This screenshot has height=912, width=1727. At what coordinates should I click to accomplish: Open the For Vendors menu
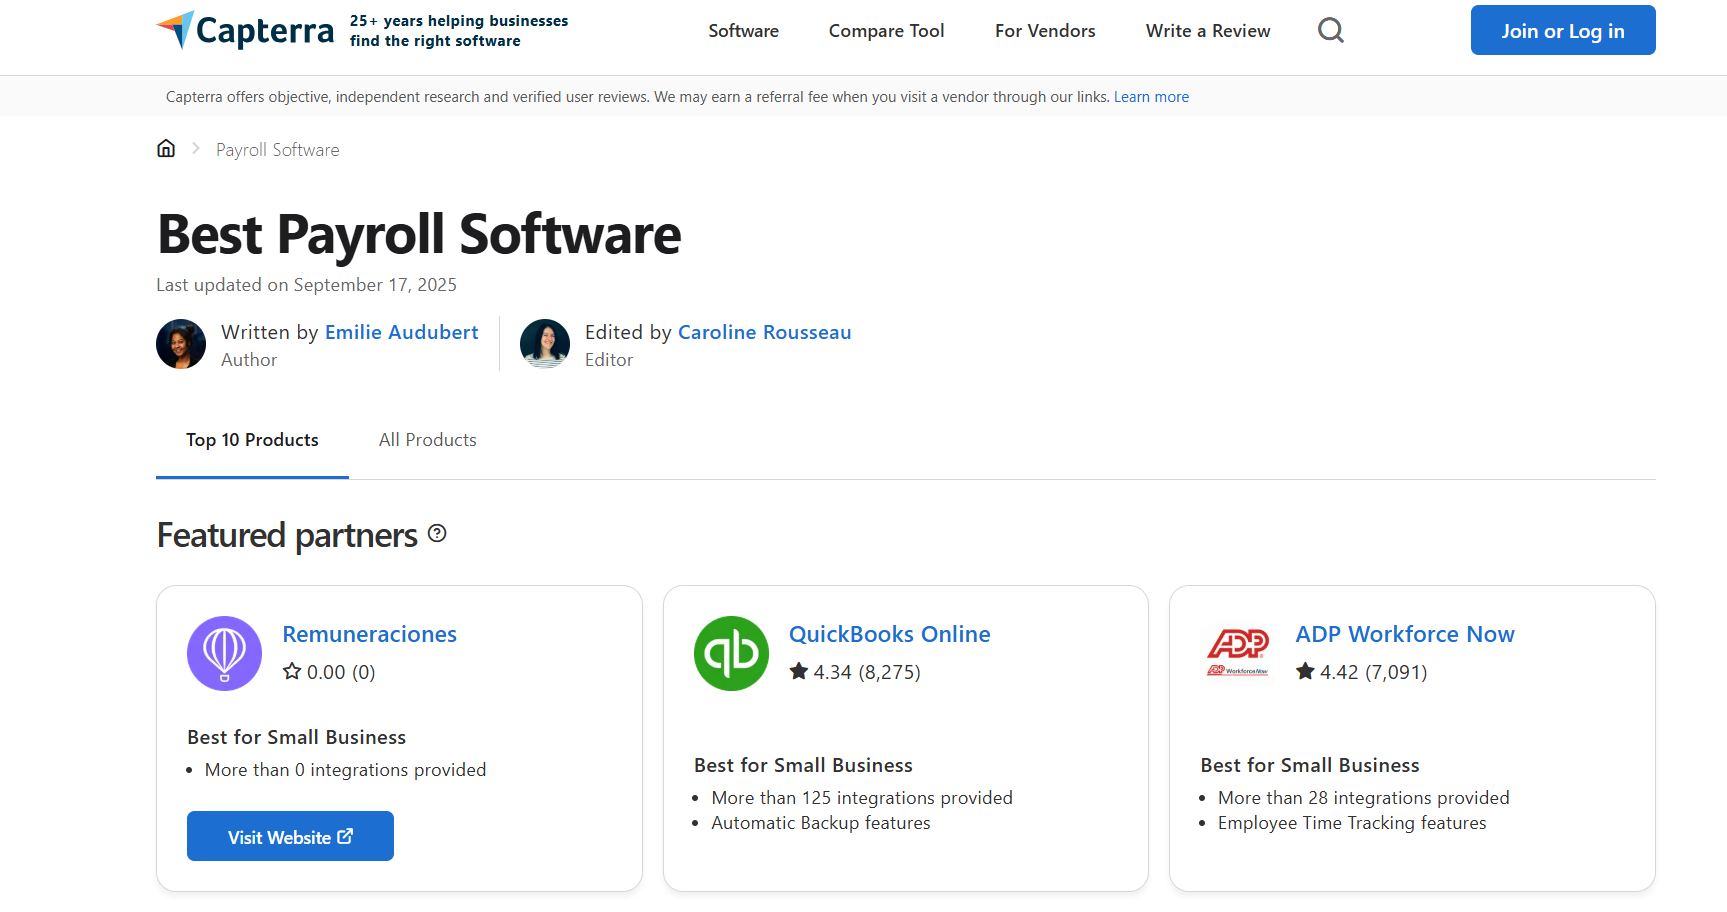coord(1044,30)
